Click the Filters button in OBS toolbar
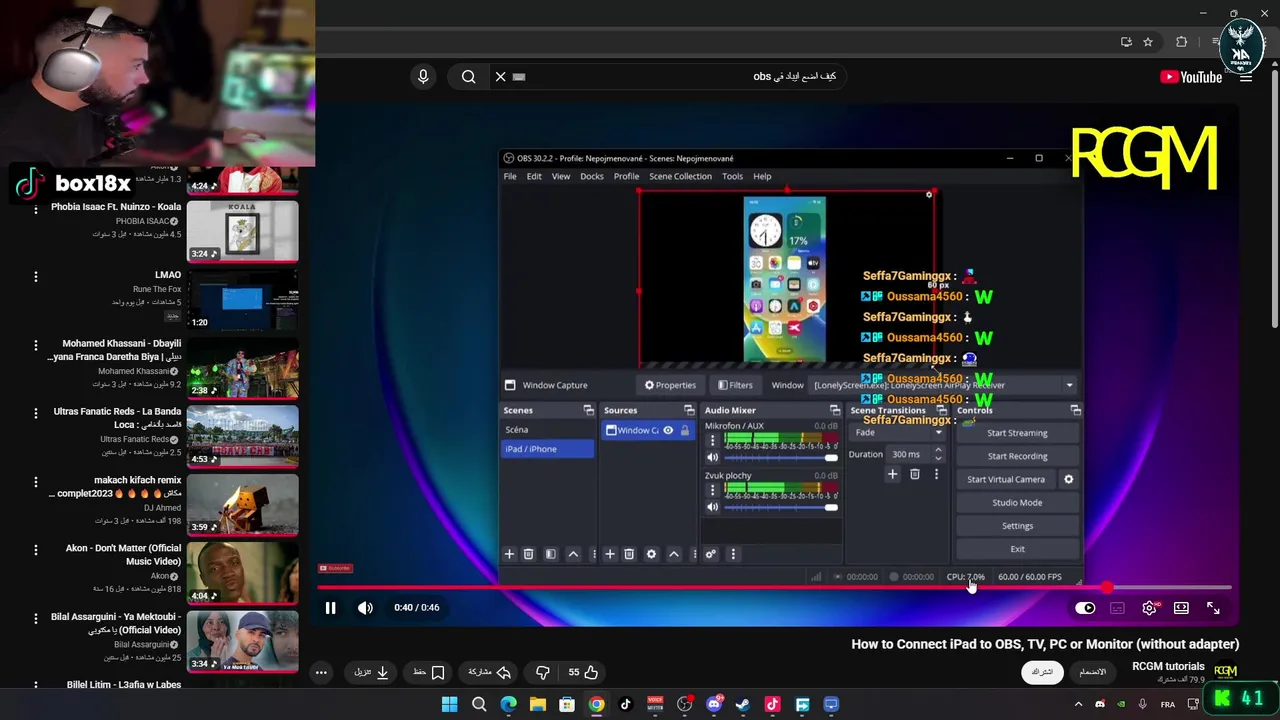Screen dimensions: 1280x720 coord(735,385)
